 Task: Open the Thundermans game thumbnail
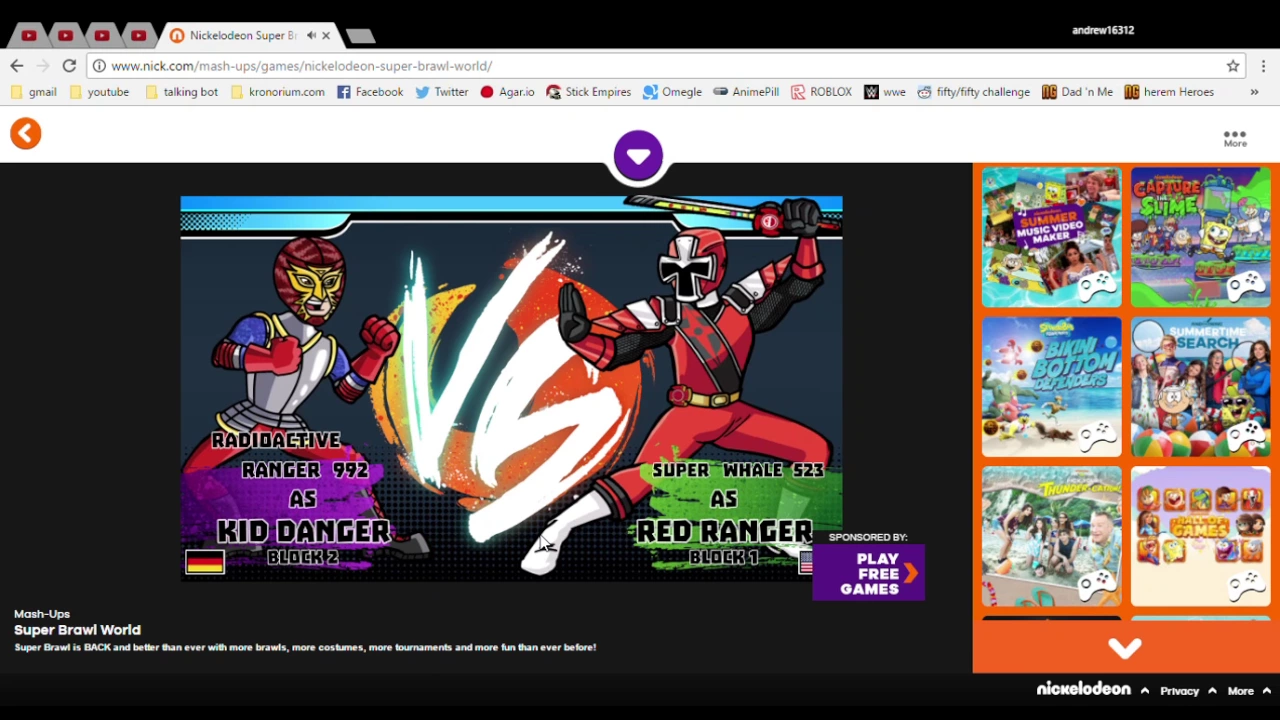(x=1051, y=536)
